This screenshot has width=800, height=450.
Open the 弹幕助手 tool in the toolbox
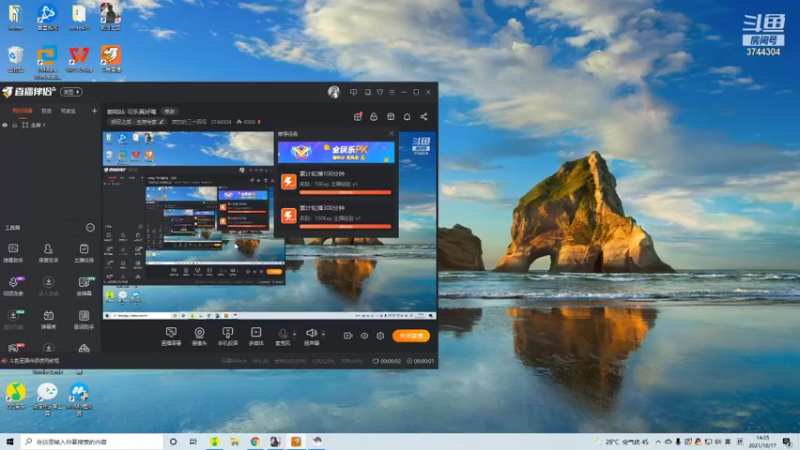pyautogui.click(x=13, y=253)
